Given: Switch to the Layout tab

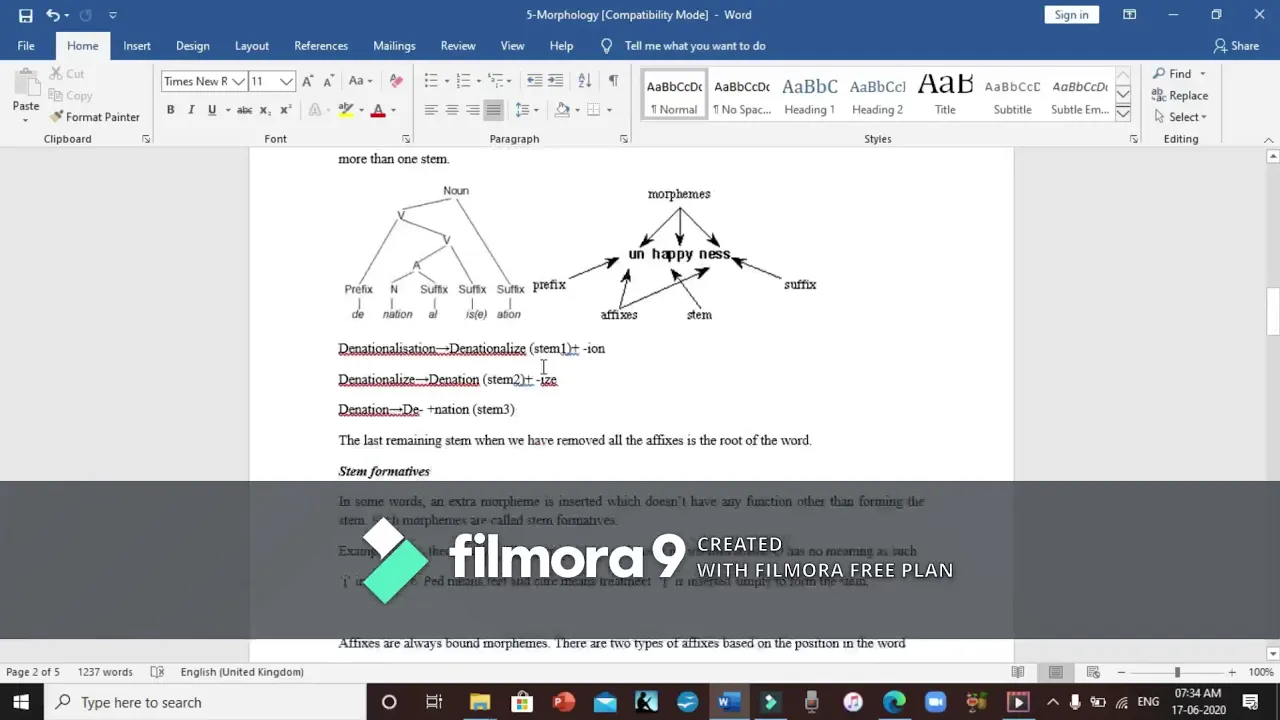Looking at the screenshot, I should tap(252, 46).
